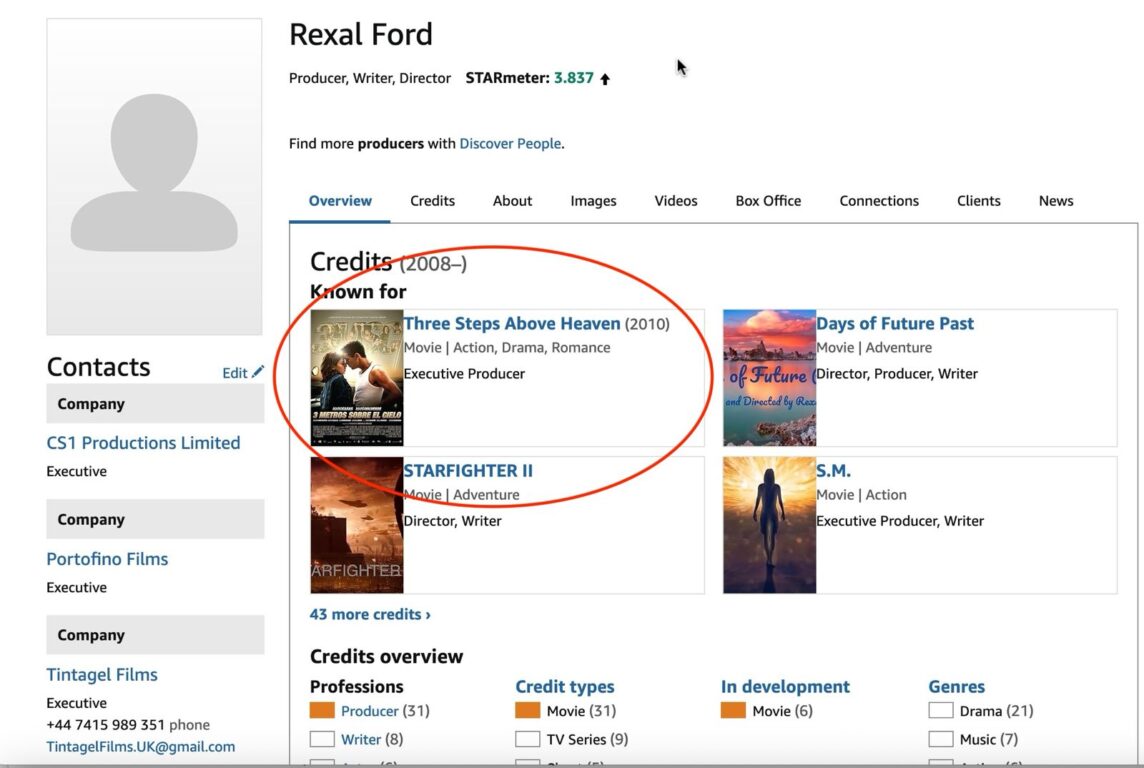The width and height of the screenshot is (1144, 768).
Task: Open the S.M. movie poster
Action: click(x=770, y=525)
